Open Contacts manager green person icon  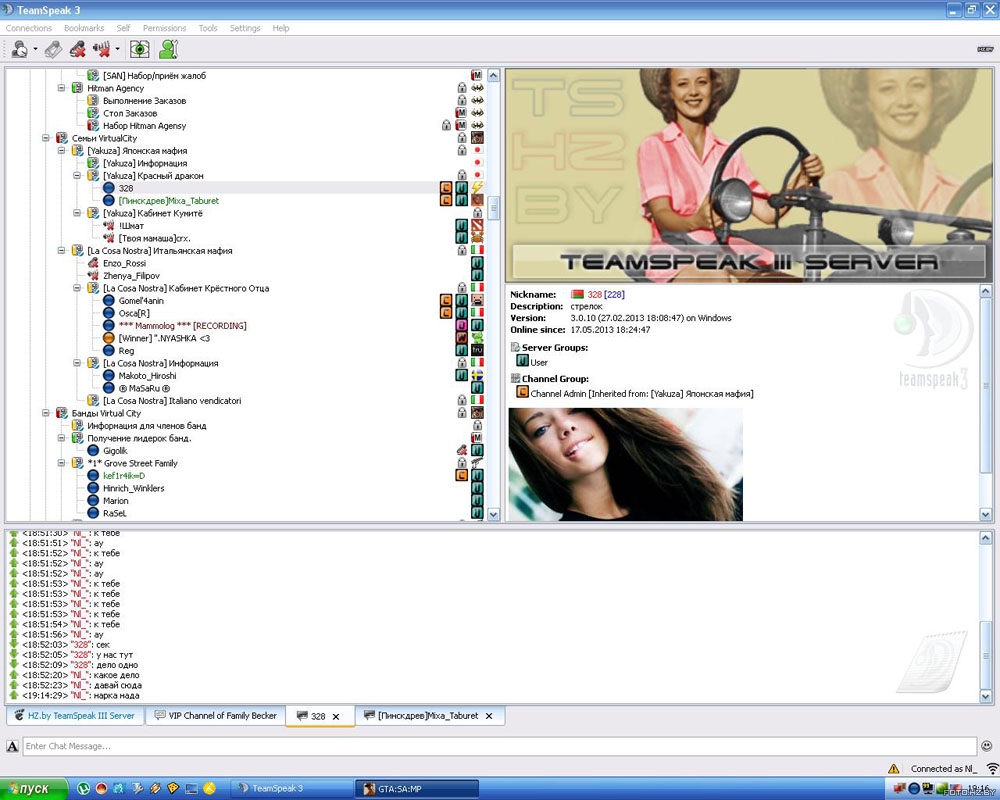coord(168,48)
